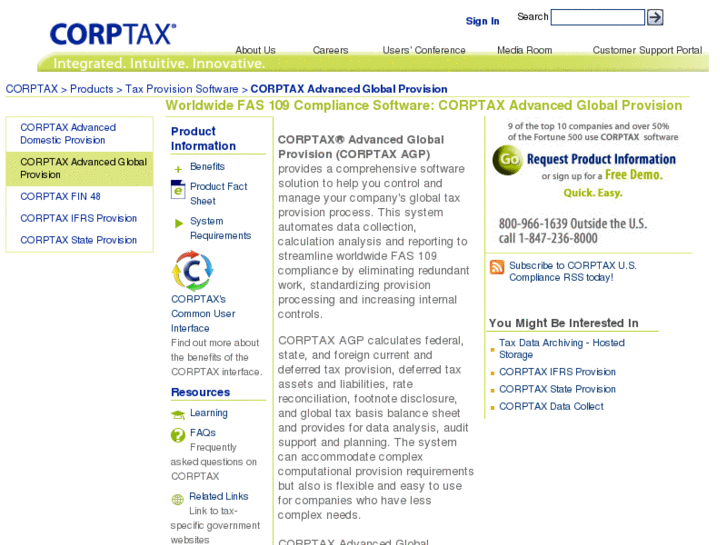Open the Media Room menu item
The image size is (727, 545).
(524, 50)
